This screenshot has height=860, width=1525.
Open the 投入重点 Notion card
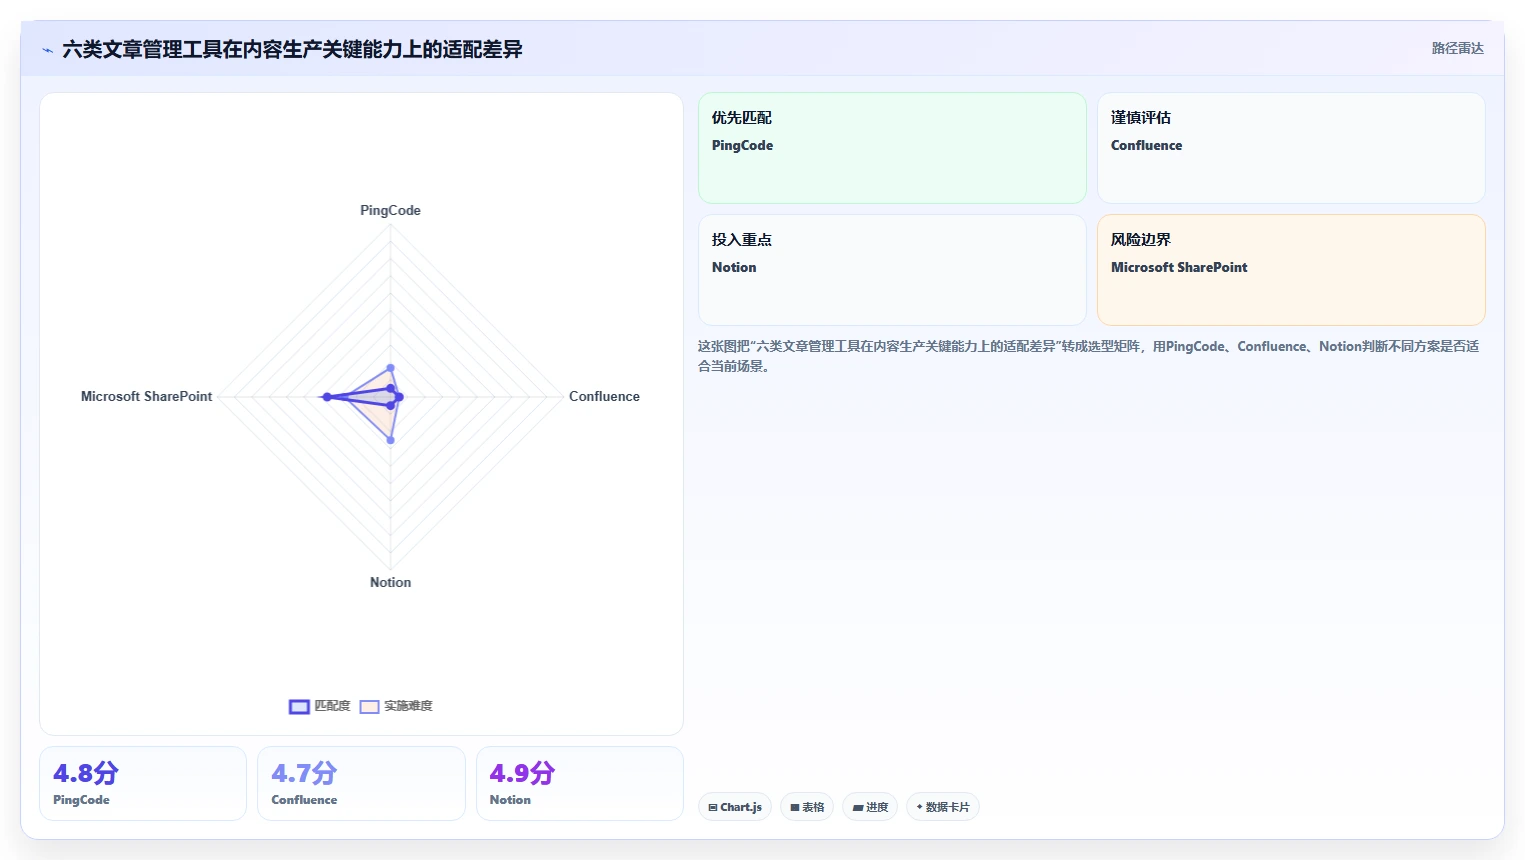(892, 270)
